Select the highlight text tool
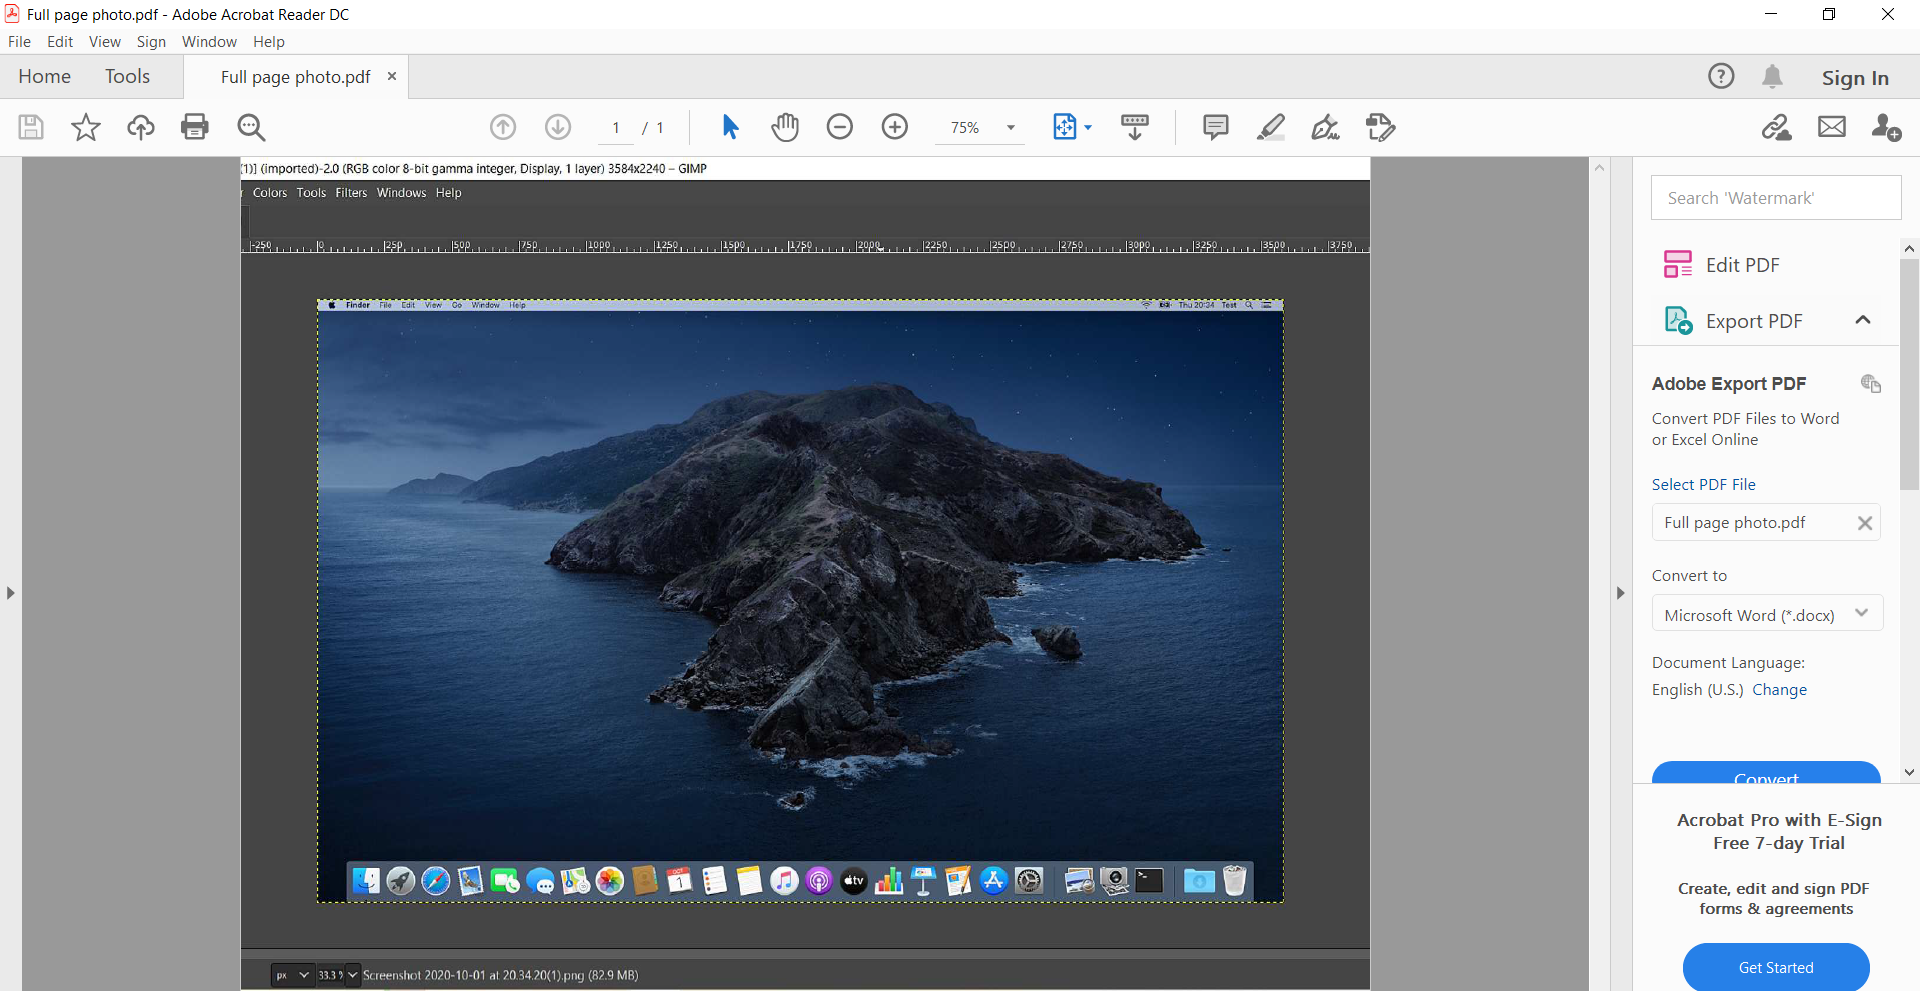This screenshot has width=1920, height=991. point(1270,127)
